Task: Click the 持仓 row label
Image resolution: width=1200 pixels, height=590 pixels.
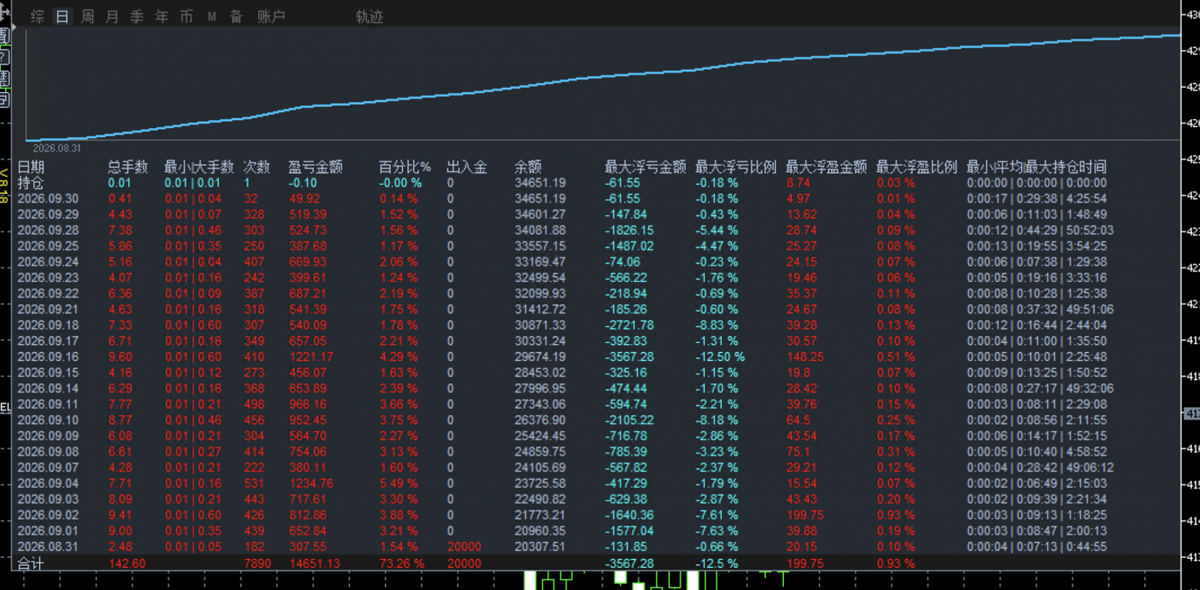Action: pos(31,183)
